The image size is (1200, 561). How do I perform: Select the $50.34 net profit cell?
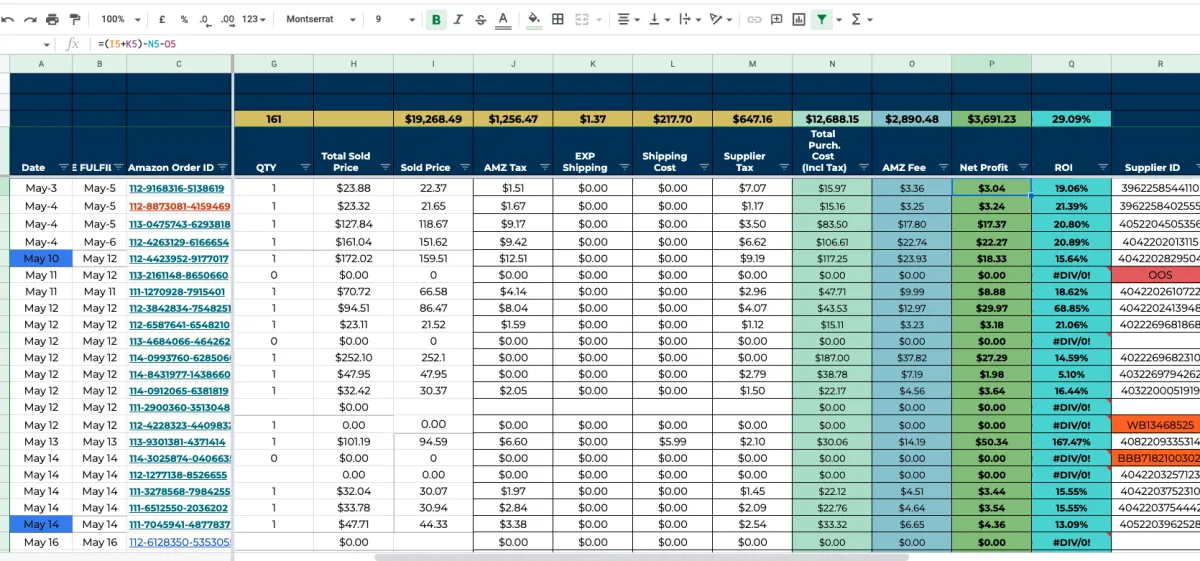click(991, 441)
